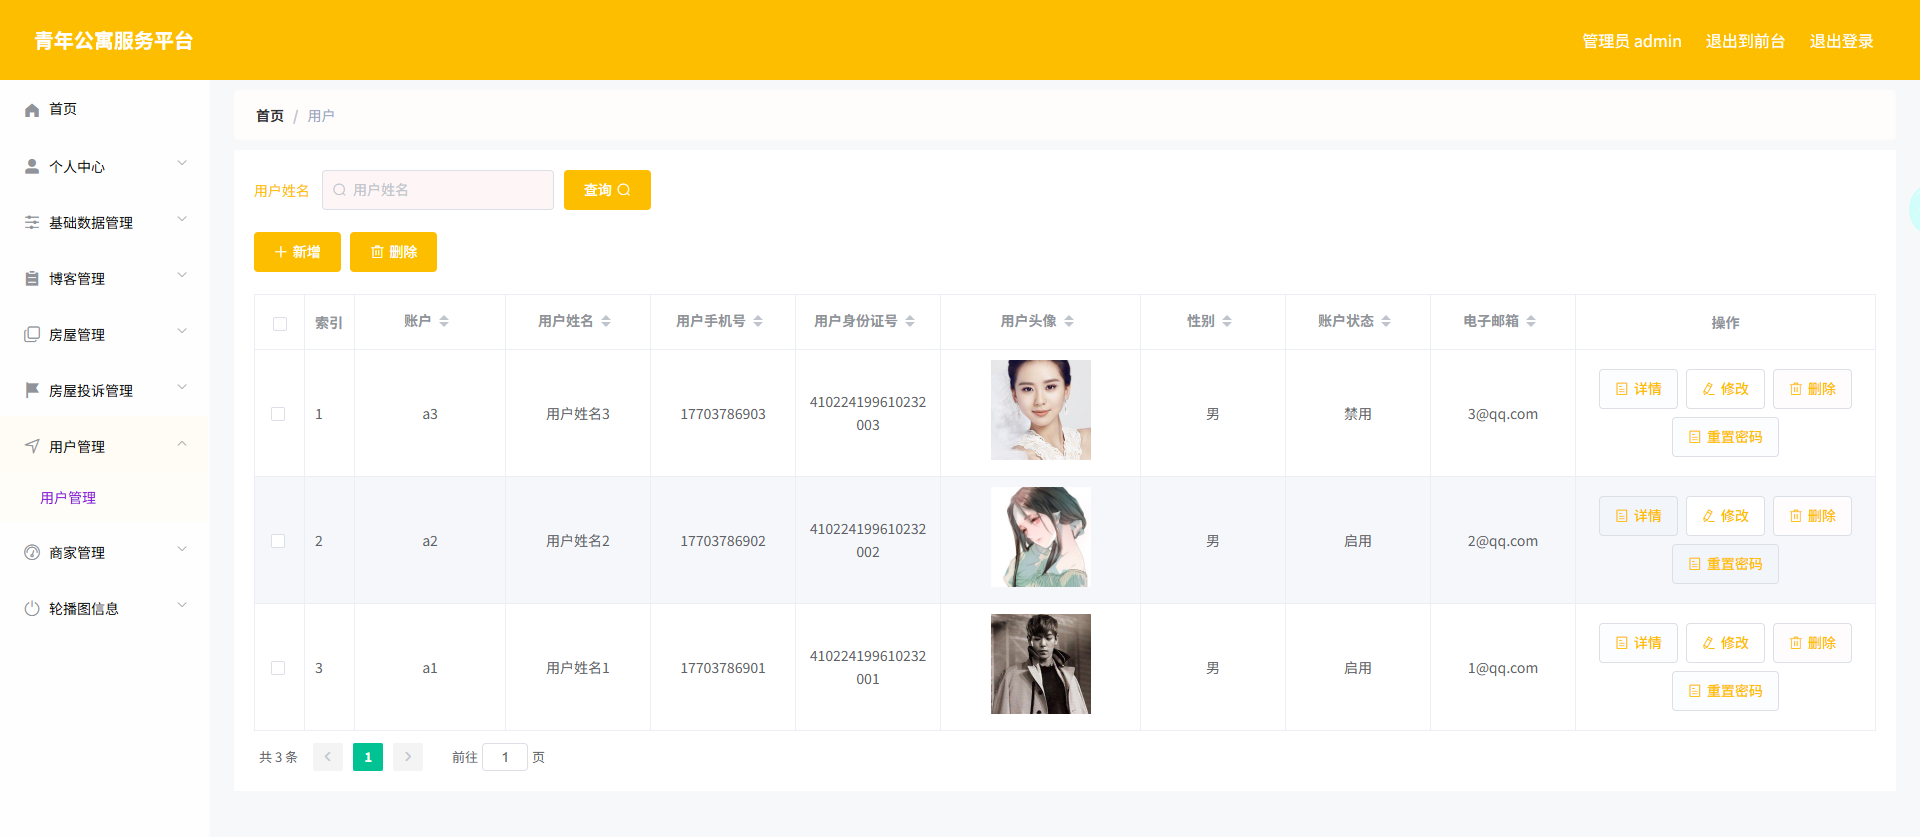Viewport: 1920px width, 837px height.
Task: Click the 房屋投诉管理 flag icon
Action: click(x=32, y=390)
